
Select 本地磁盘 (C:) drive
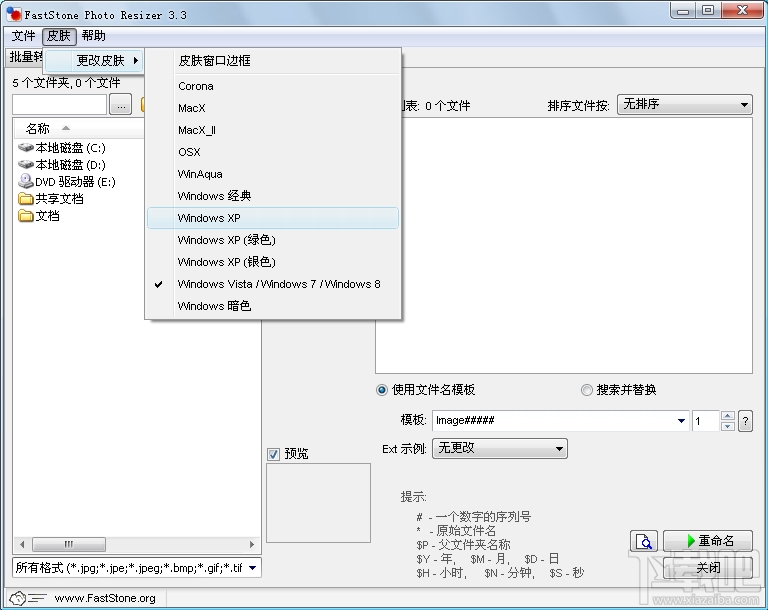[x=70, y=148]
